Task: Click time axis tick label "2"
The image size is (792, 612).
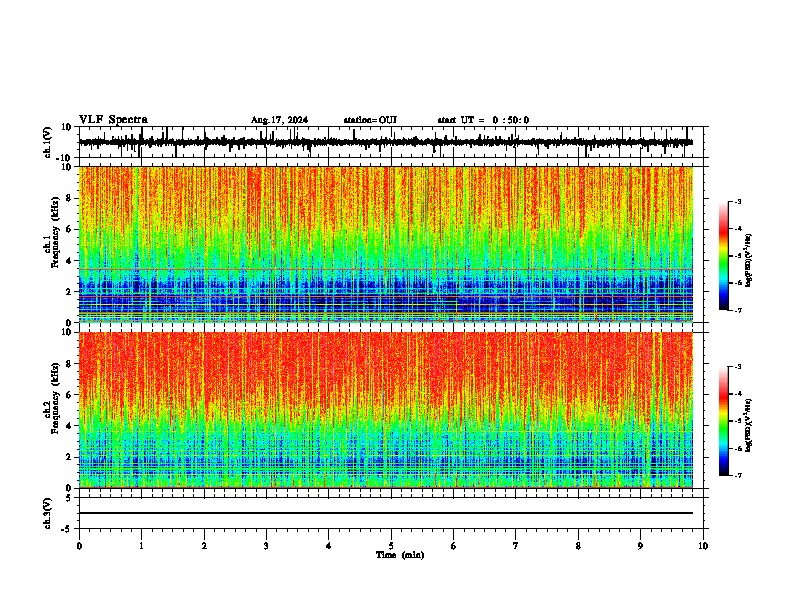Action: [x=204, y=546]
